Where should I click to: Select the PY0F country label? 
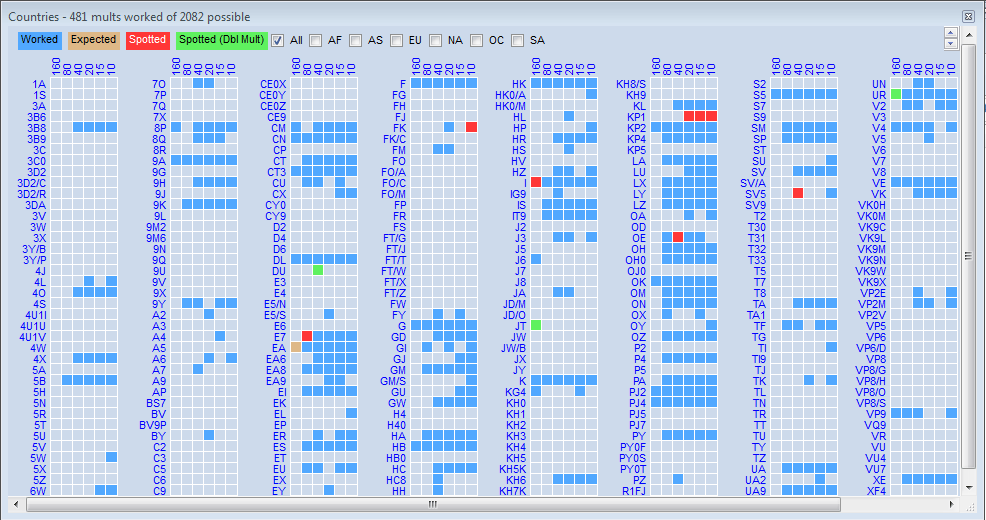633,446
